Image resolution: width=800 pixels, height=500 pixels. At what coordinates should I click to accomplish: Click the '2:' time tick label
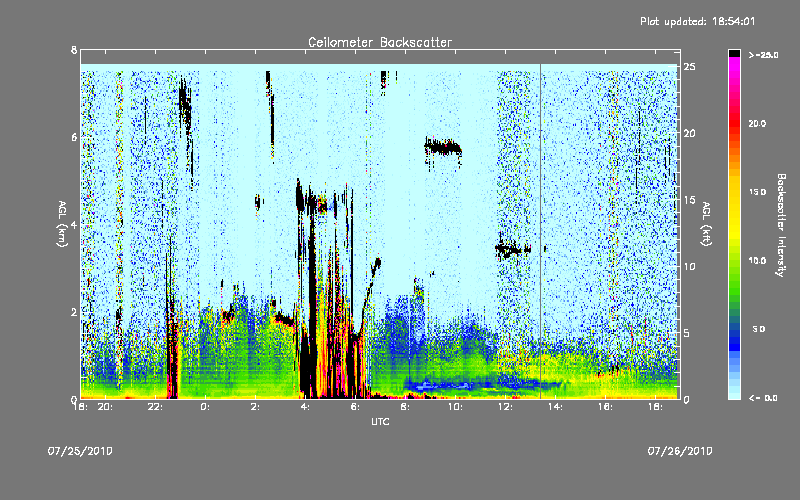[255, 407]
